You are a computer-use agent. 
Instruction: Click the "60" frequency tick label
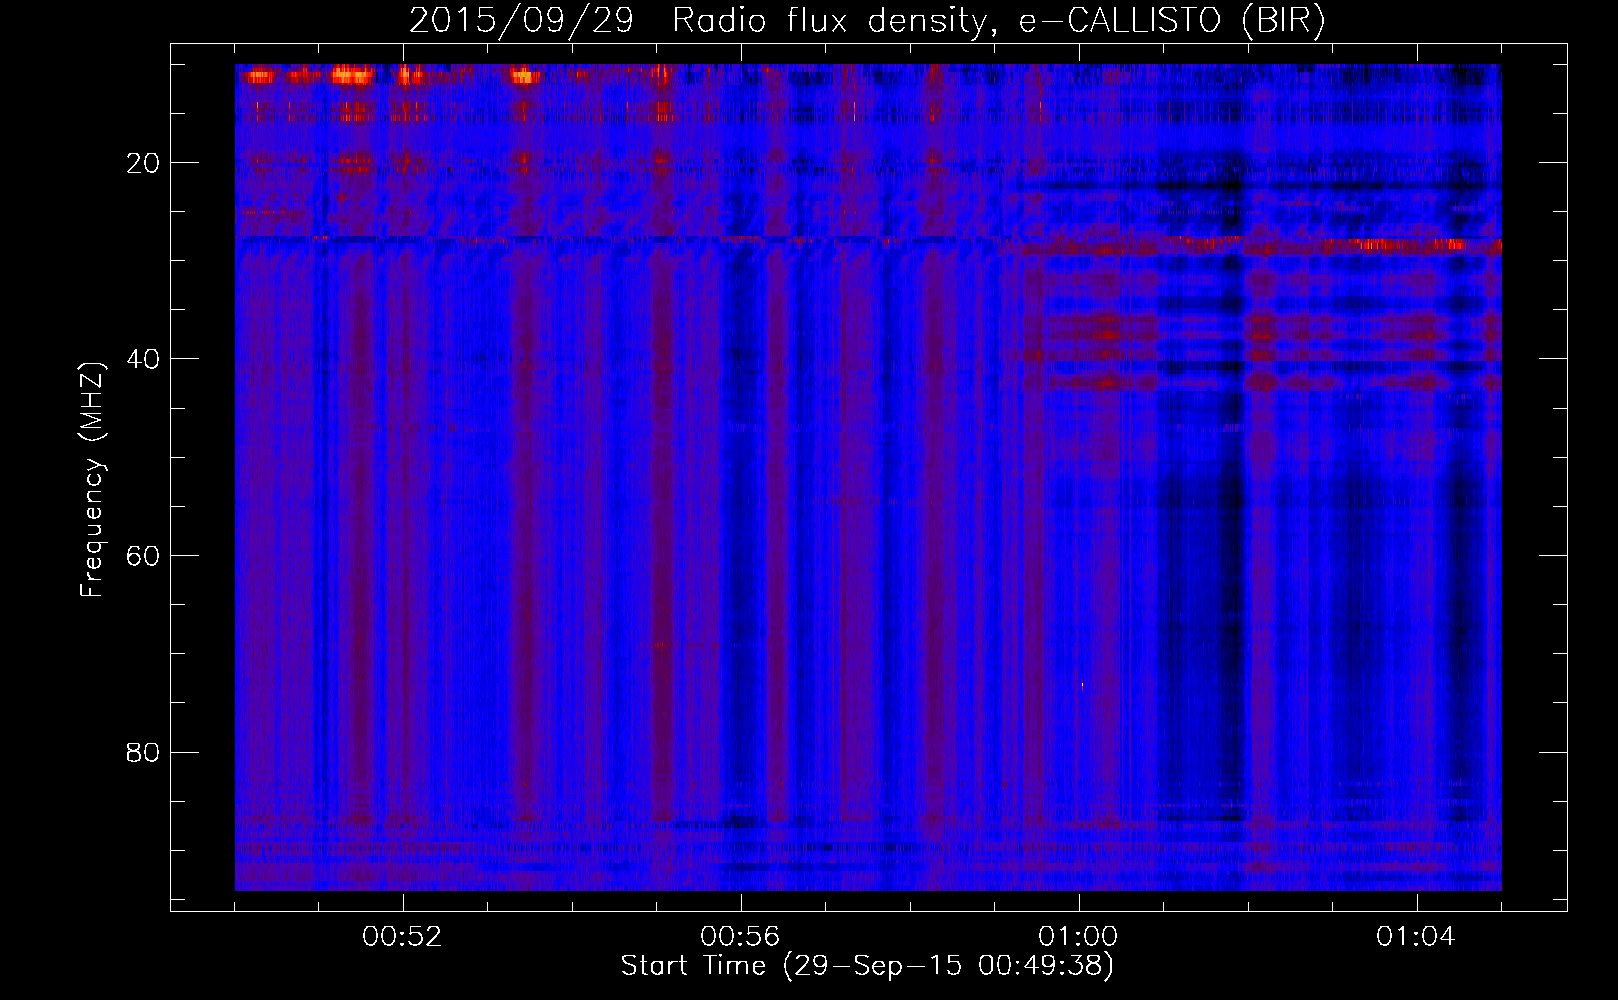(x=143, y=556)
